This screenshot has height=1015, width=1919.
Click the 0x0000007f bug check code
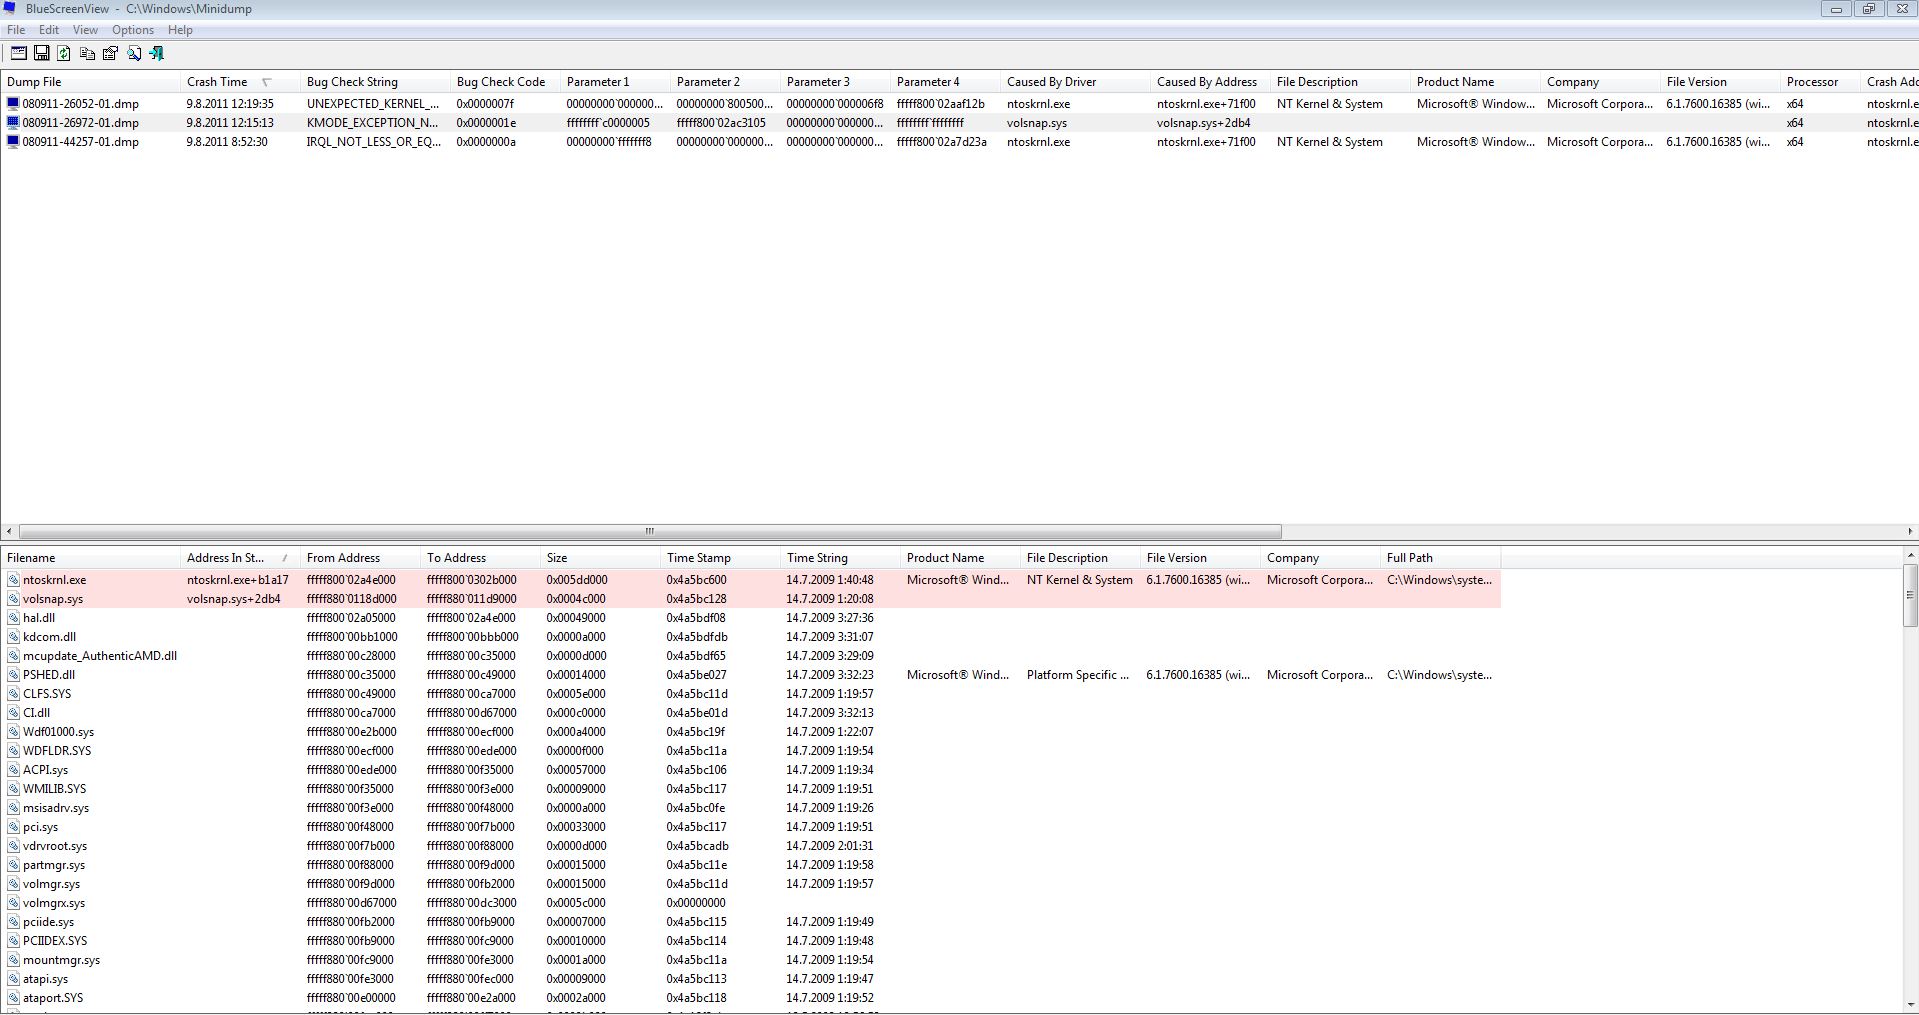pos(485,103)
